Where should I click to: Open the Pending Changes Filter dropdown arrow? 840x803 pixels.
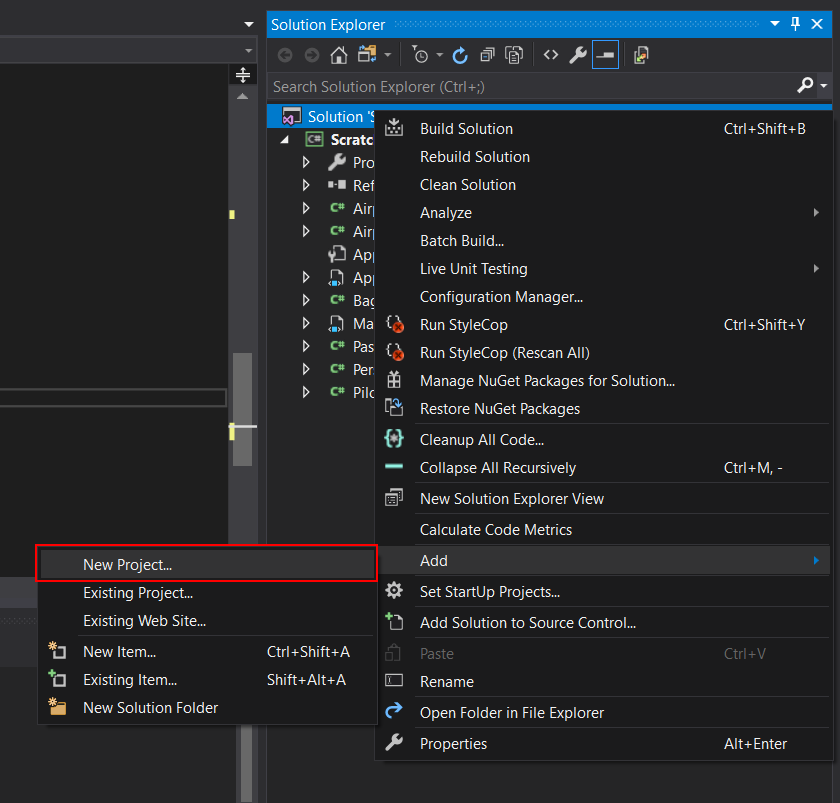pyautogui.click(x=439, y=55)
